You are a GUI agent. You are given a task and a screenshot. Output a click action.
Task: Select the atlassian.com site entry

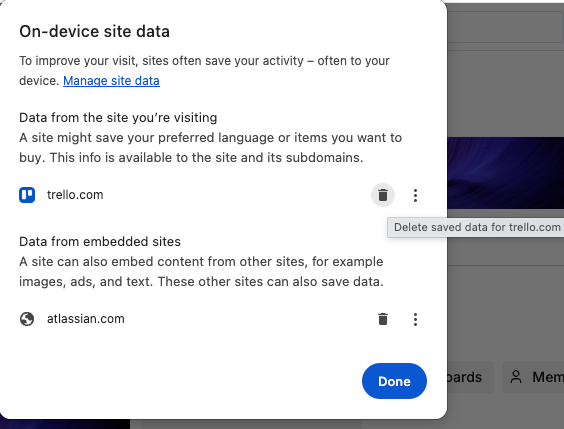tap(86, 319)
